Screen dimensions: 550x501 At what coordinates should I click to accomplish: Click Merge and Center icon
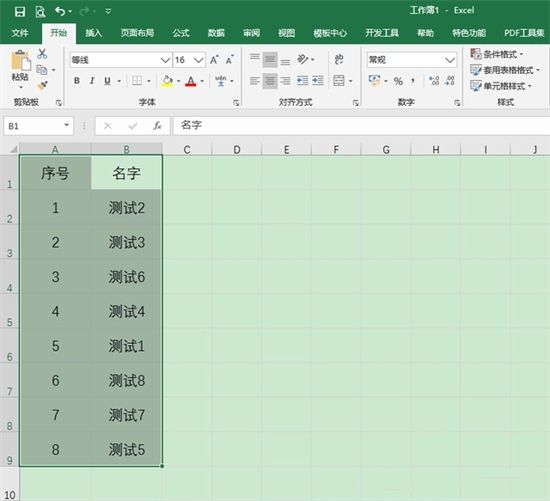coord(339,81)
